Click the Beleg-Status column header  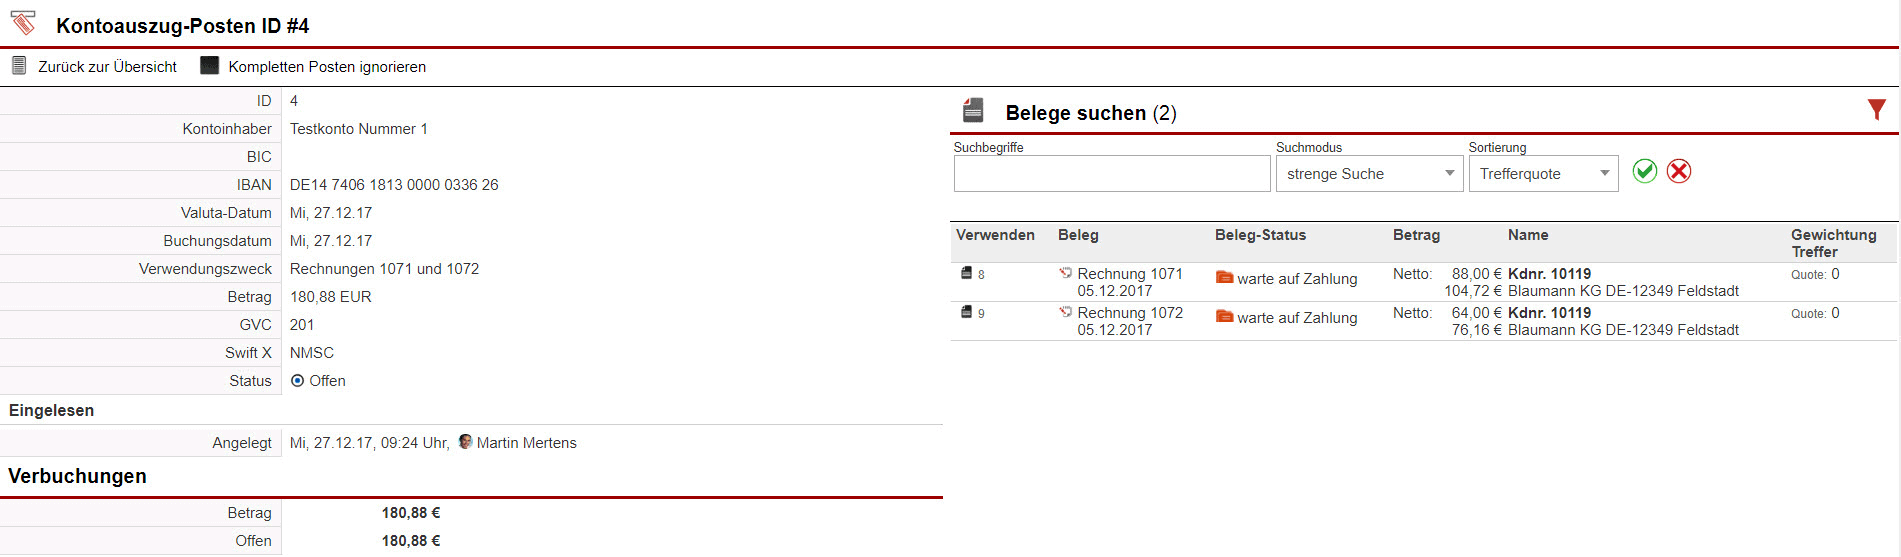pyautogui.click(x=1260, y=235)
